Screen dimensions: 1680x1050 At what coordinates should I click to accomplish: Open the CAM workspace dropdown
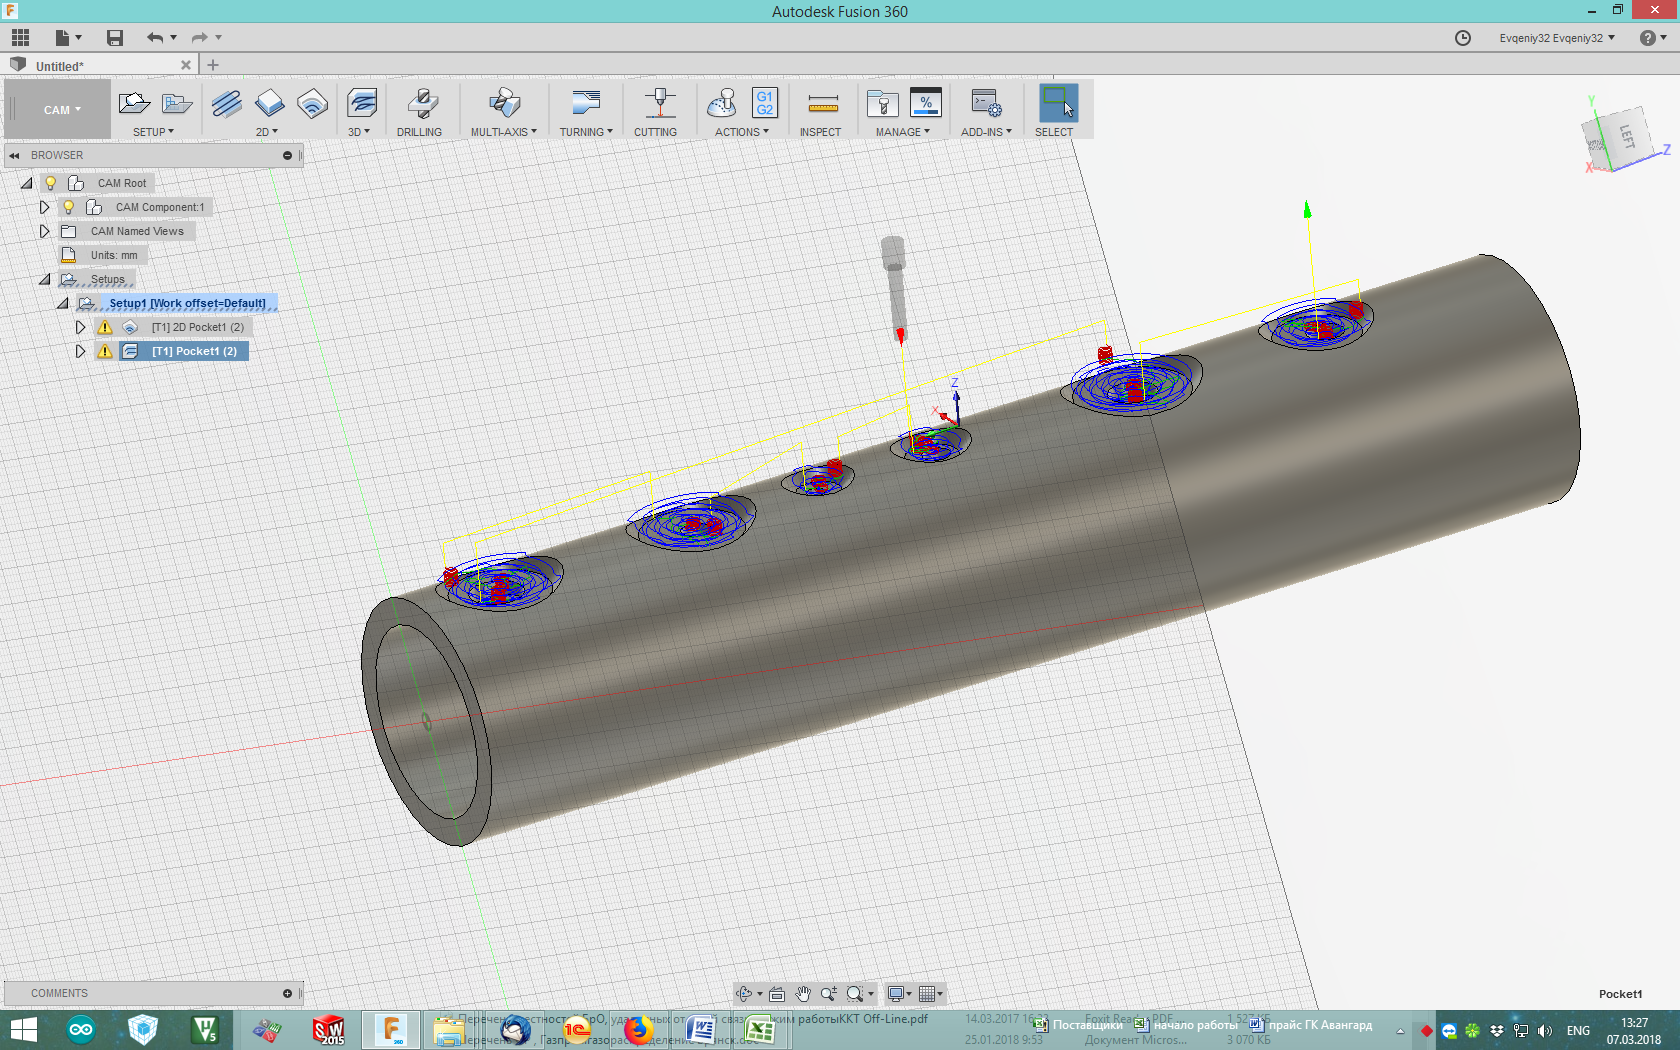[x=61, y=110]
